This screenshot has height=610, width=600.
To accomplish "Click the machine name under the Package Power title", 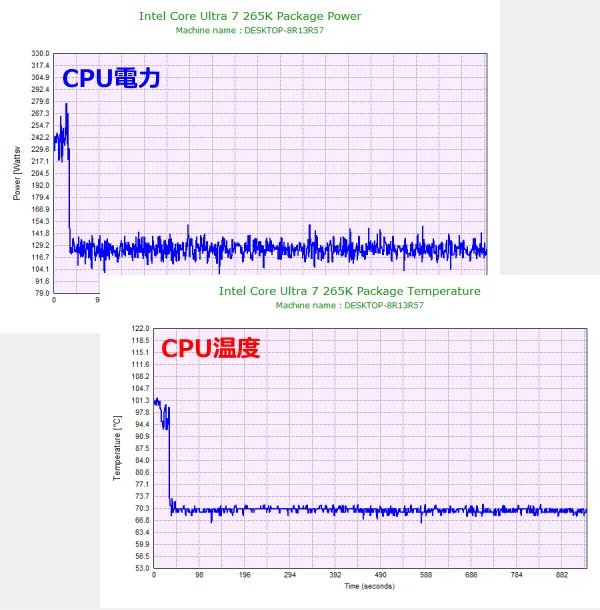I will tap(249, 30).
